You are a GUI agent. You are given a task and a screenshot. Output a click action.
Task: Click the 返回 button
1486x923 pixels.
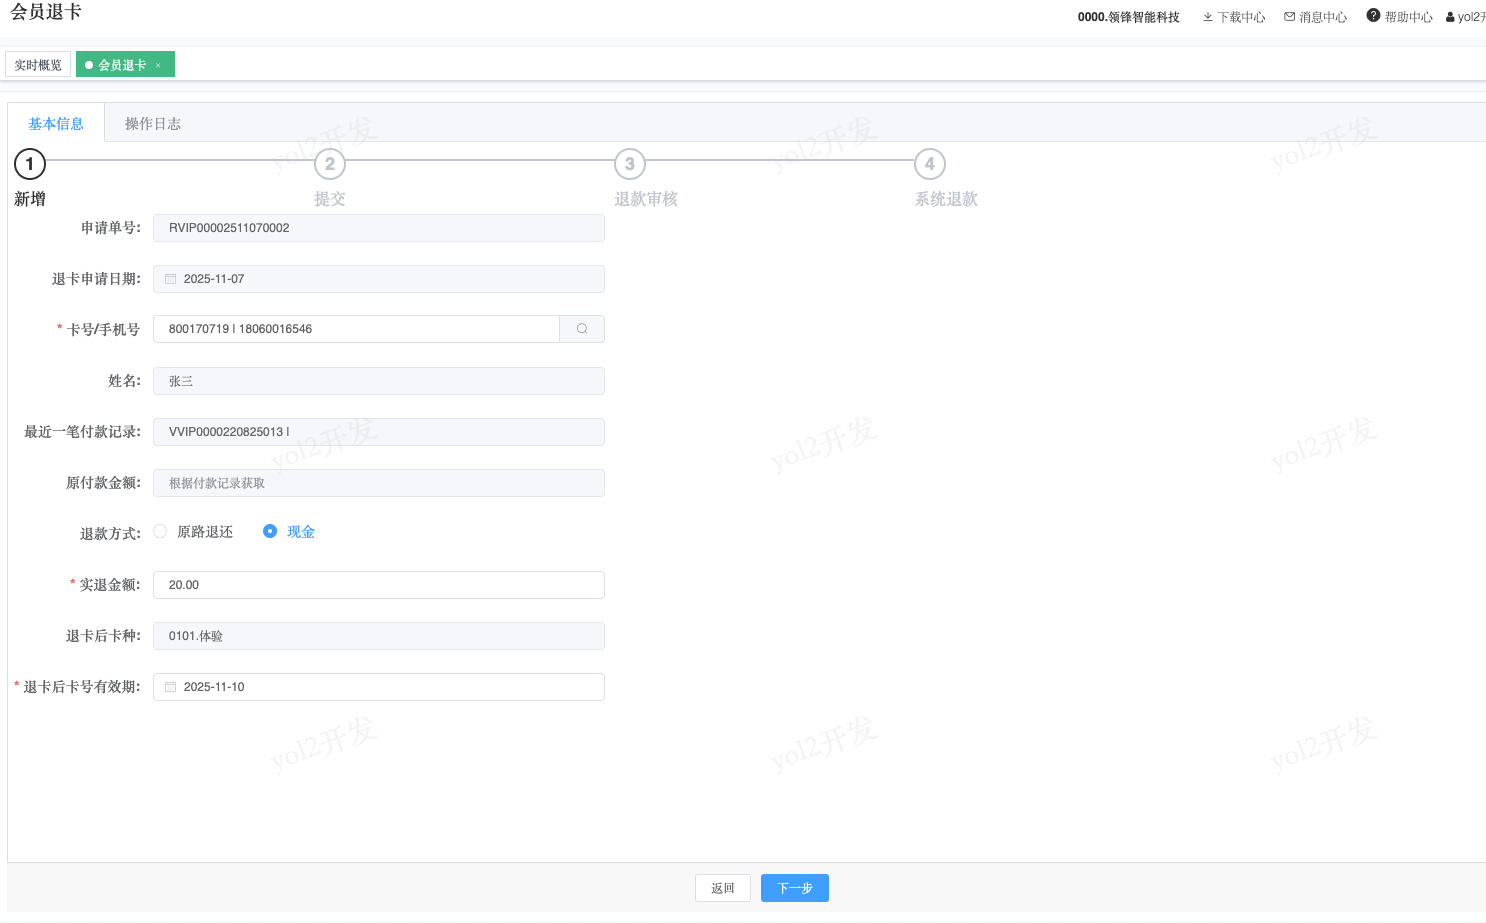723,888
